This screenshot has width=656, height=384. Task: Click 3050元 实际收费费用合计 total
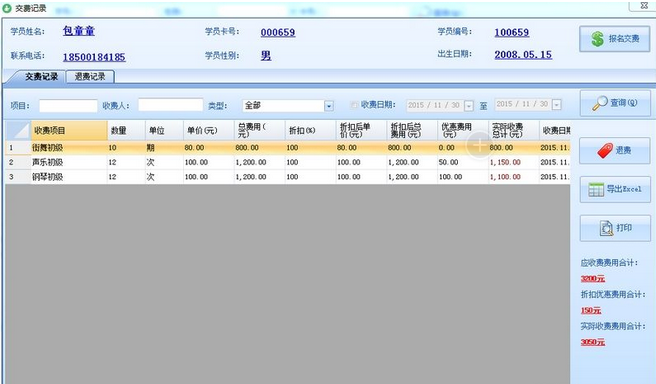coord(593,342)
